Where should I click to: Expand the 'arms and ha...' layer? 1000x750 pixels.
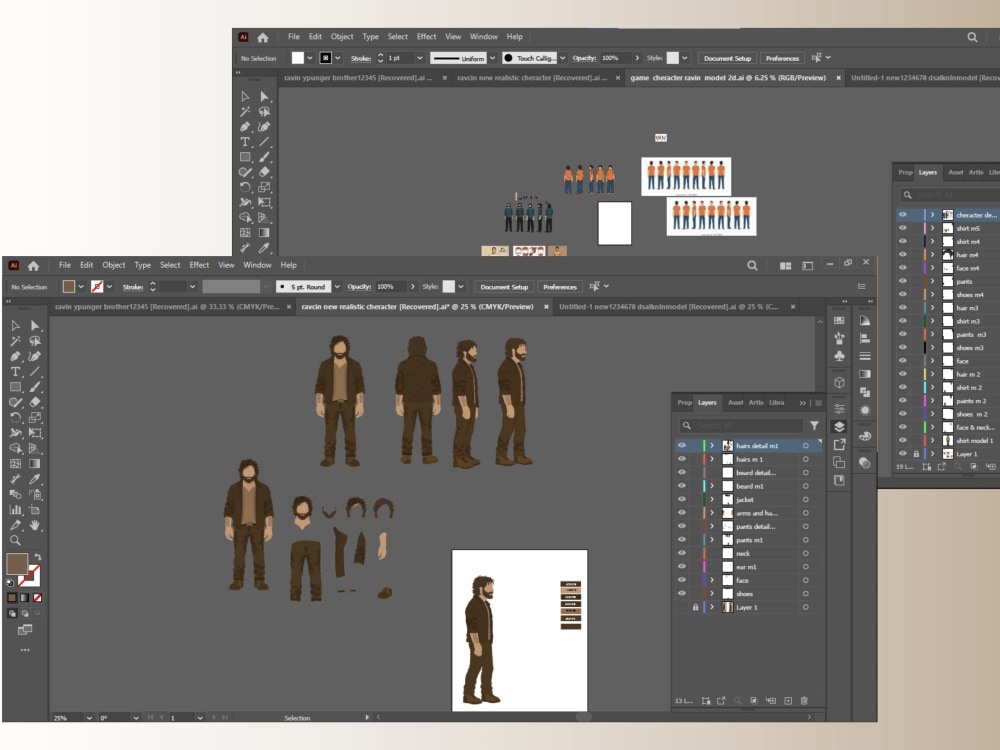click(712, 513)
